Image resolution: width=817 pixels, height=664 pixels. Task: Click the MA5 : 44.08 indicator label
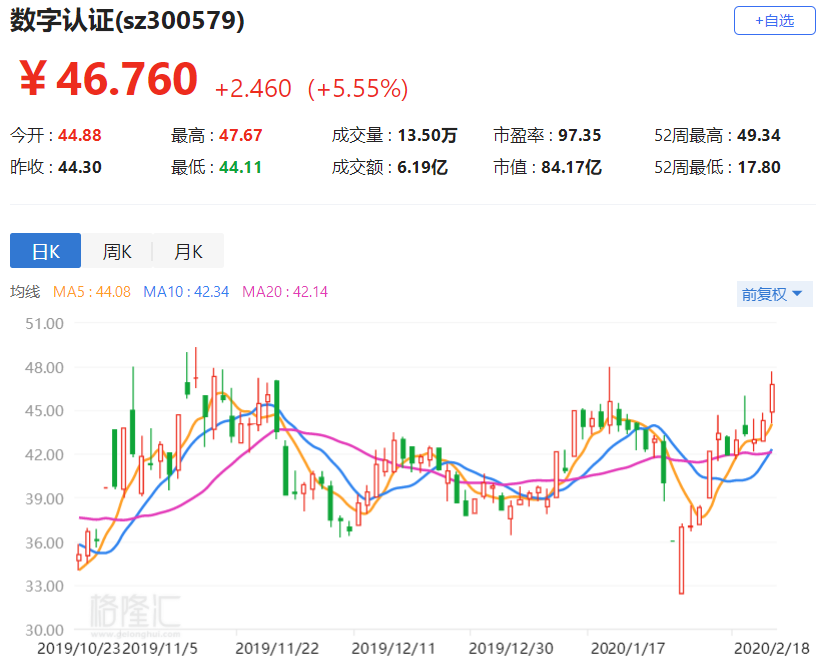pos(92,292)
